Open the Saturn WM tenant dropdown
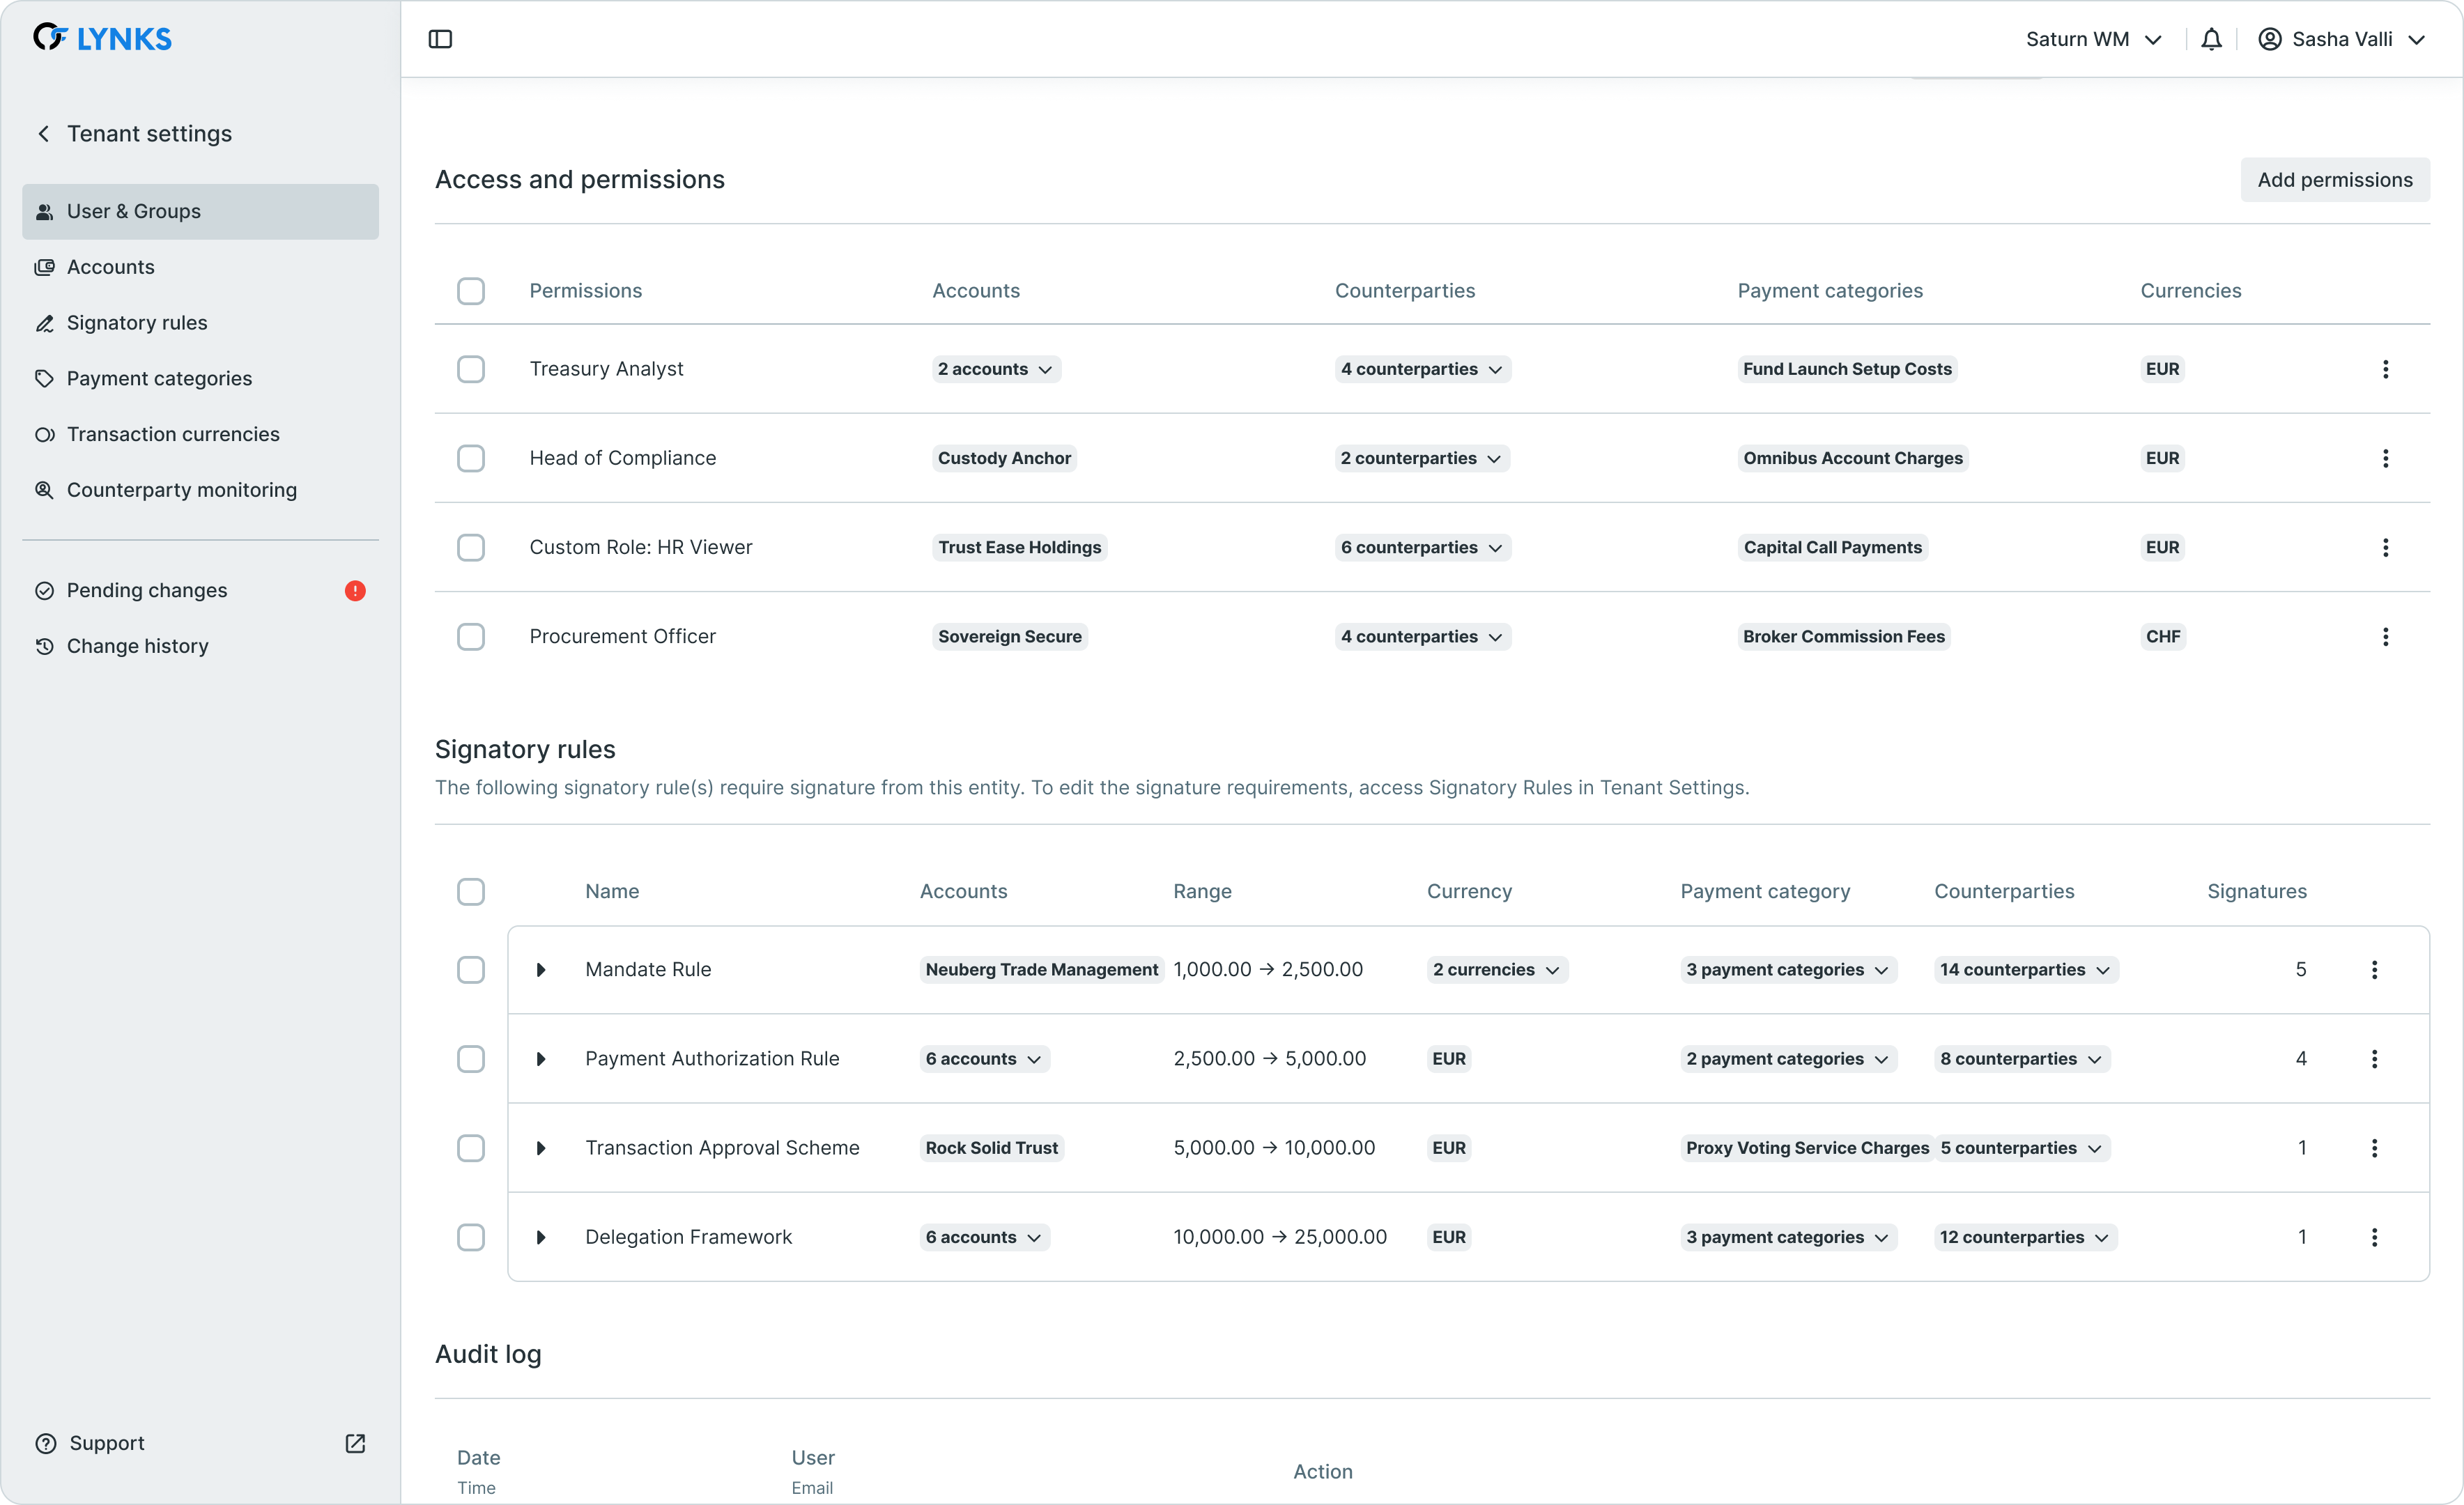 [2093, 39]
